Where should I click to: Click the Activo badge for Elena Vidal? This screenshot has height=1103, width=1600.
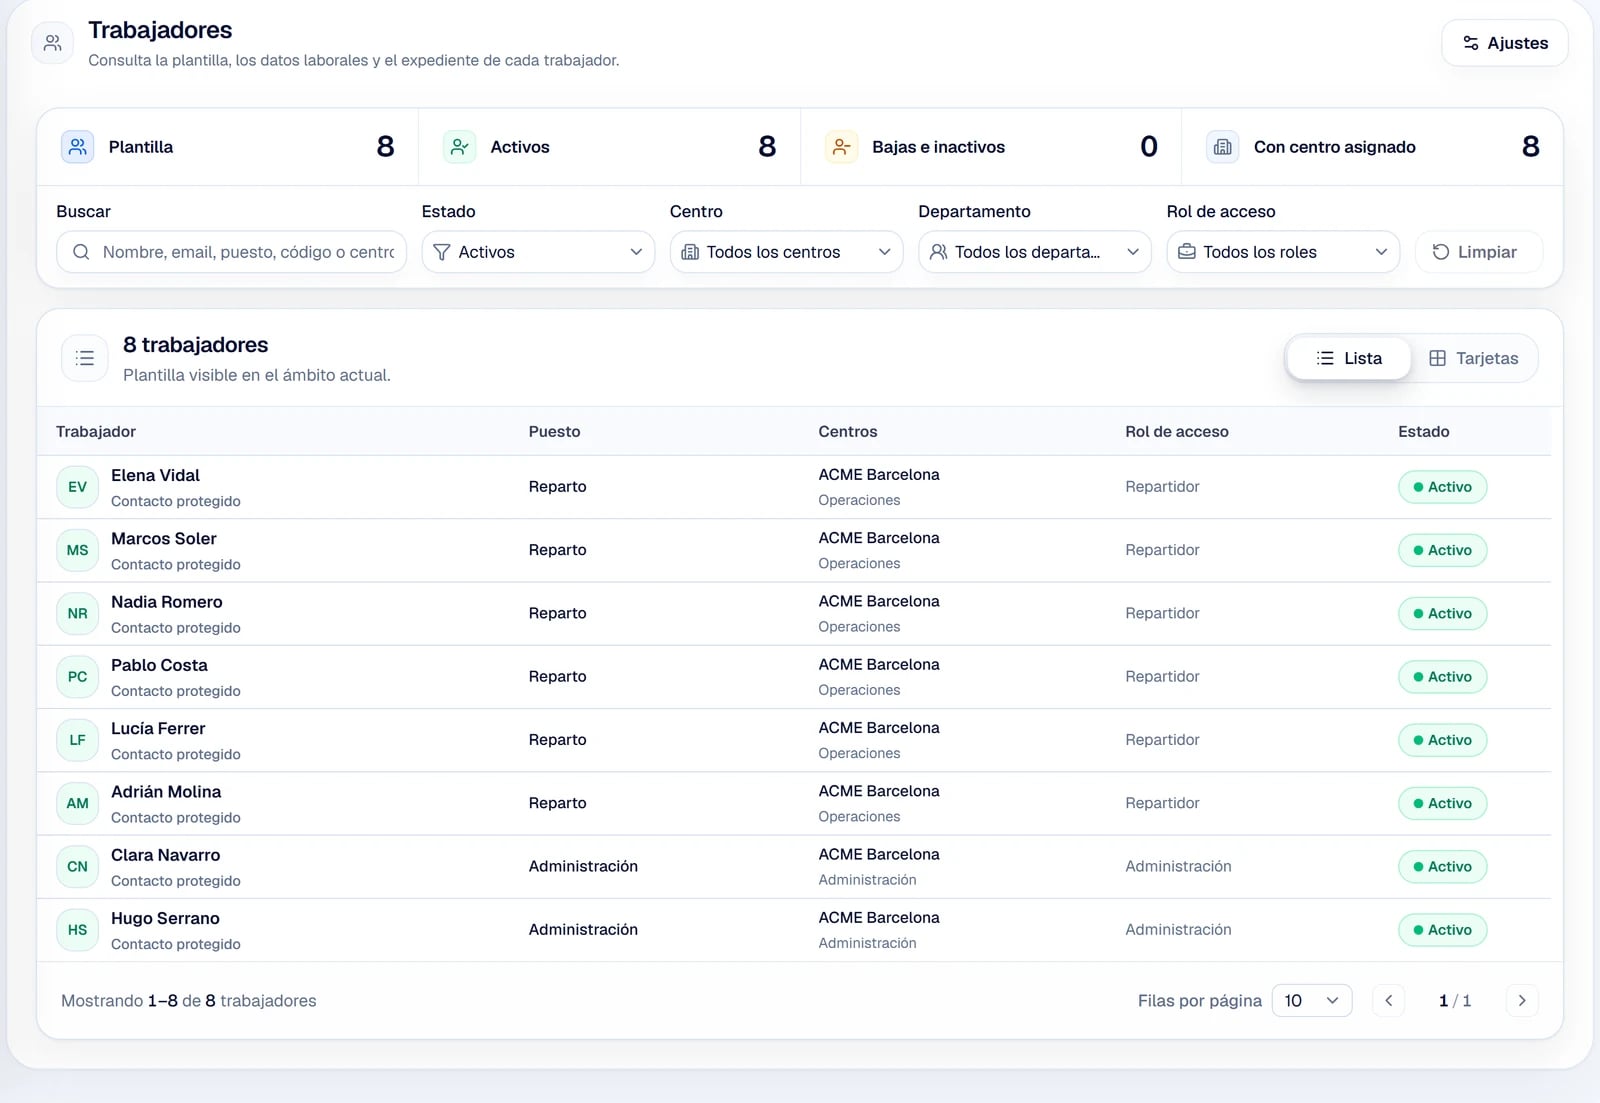[1442, 487]
